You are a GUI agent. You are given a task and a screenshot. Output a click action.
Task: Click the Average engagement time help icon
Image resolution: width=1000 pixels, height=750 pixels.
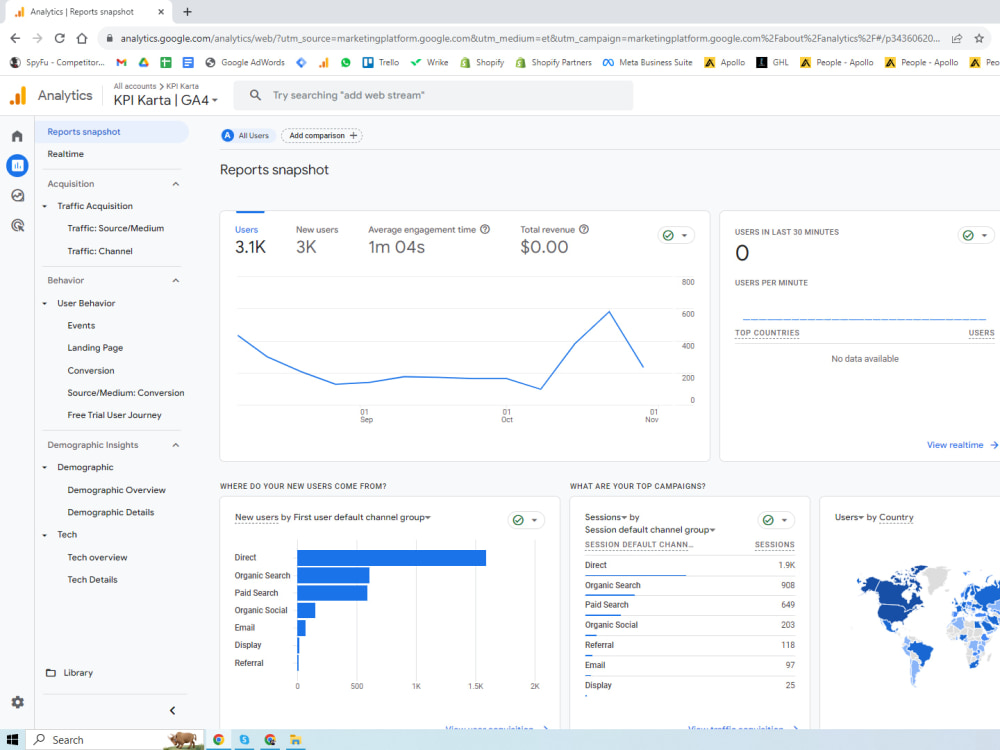coord(485,230)
